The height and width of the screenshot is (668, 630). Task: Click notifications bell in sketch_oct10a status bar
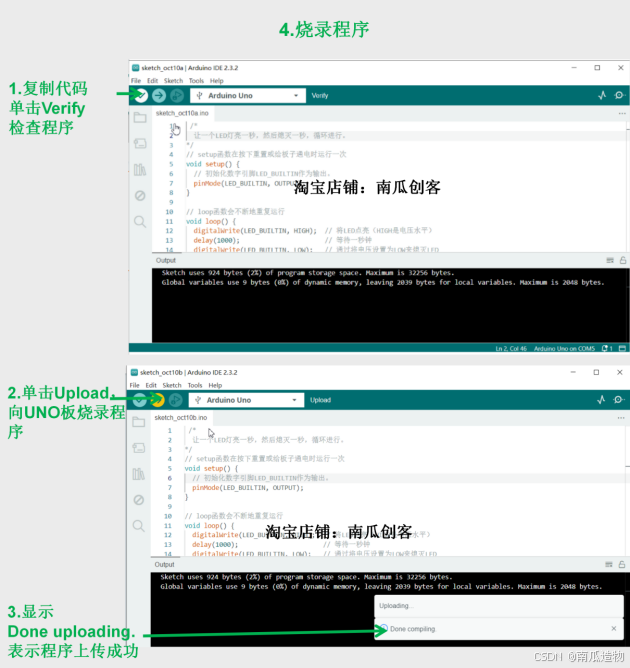pos(607,348)
